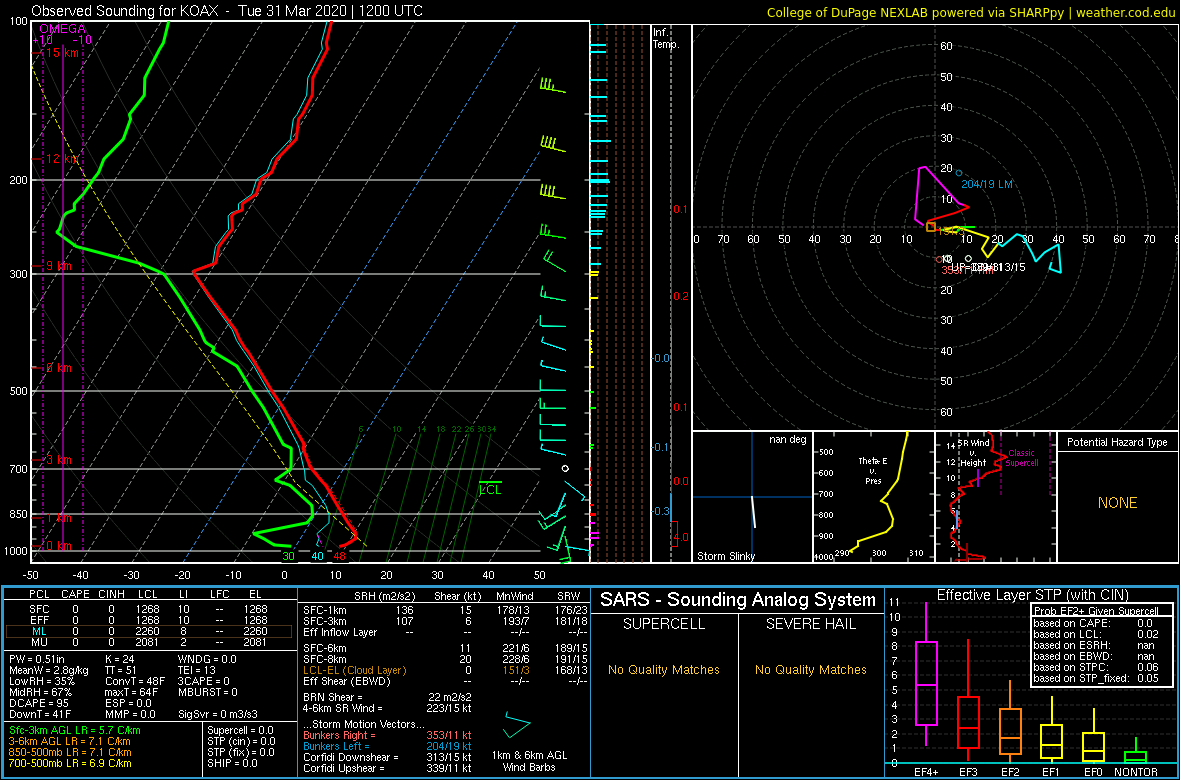Click the NONE hazard type text
Viewport: 1180px width, 780px height.
pyautogui.click(x=1117, y=503)
